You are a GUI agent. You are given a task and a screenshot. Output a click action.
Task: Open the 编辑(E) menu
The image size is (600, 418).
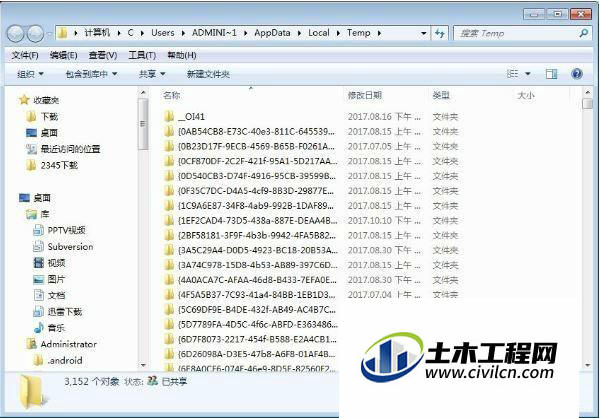[64, 55]
